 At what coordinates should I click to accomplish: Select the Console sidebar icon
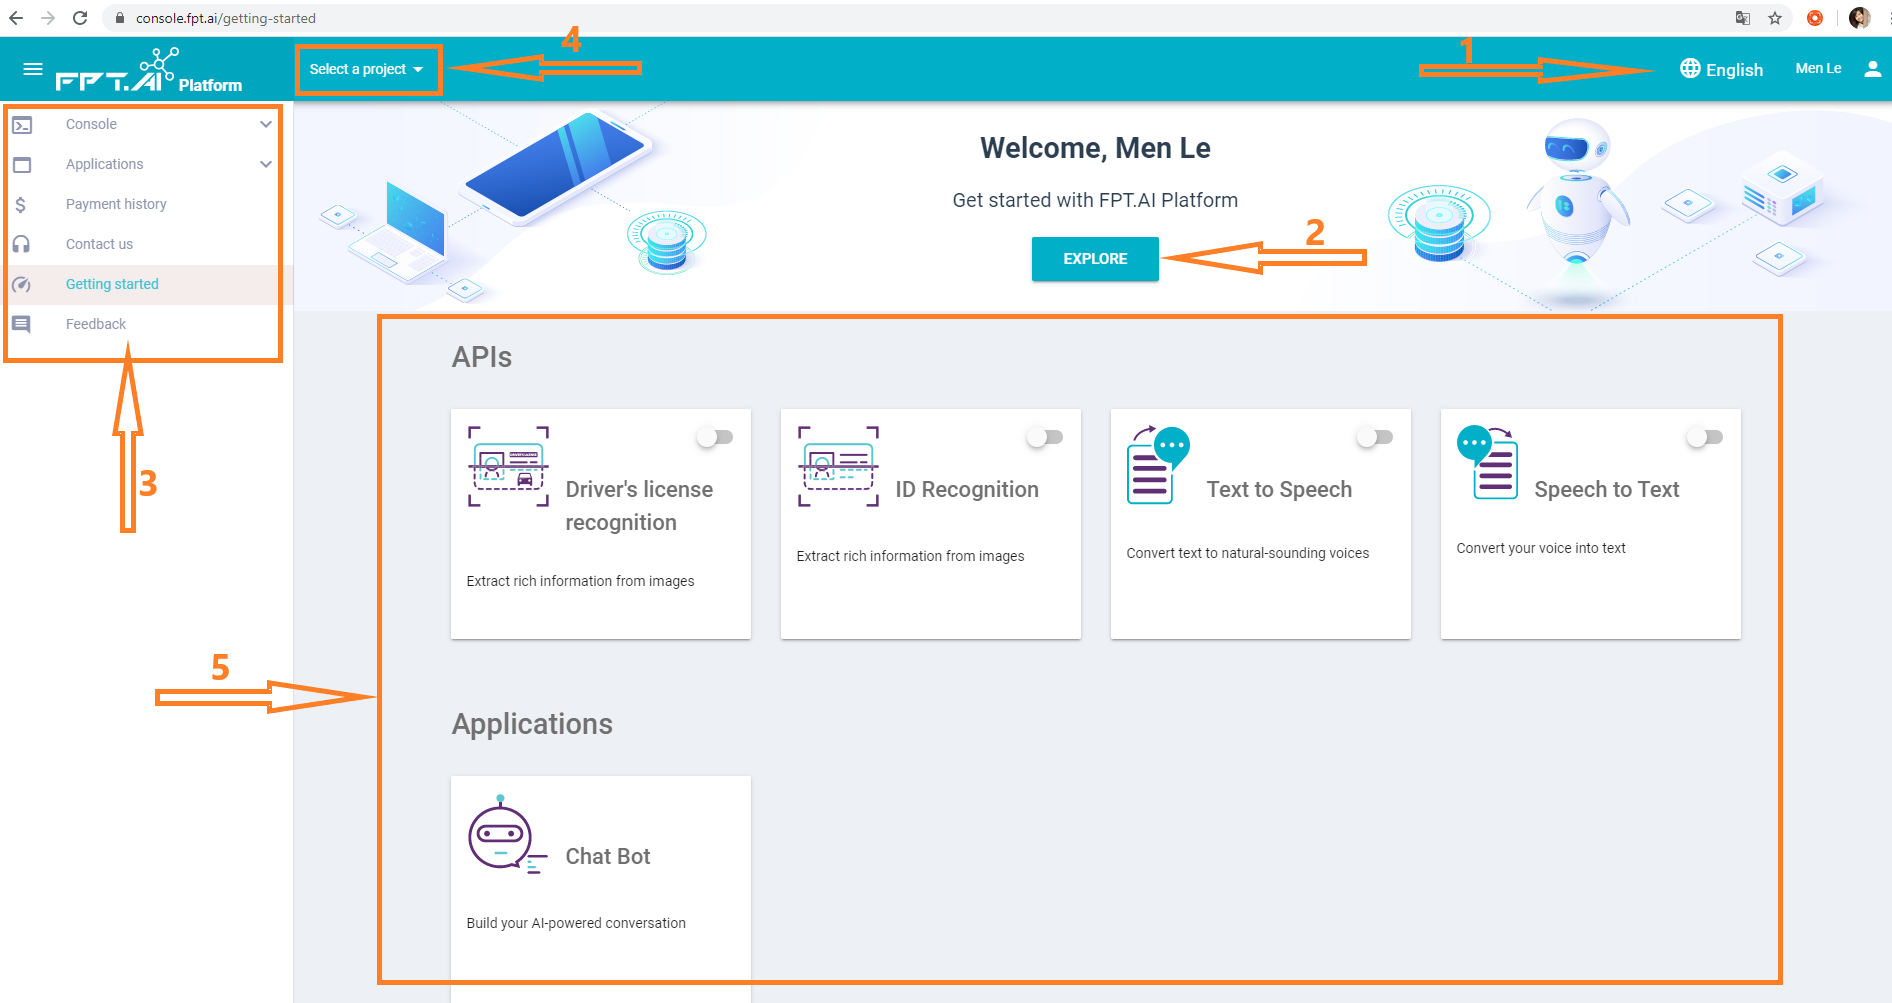pyautogui.click(x=22, y=124)
